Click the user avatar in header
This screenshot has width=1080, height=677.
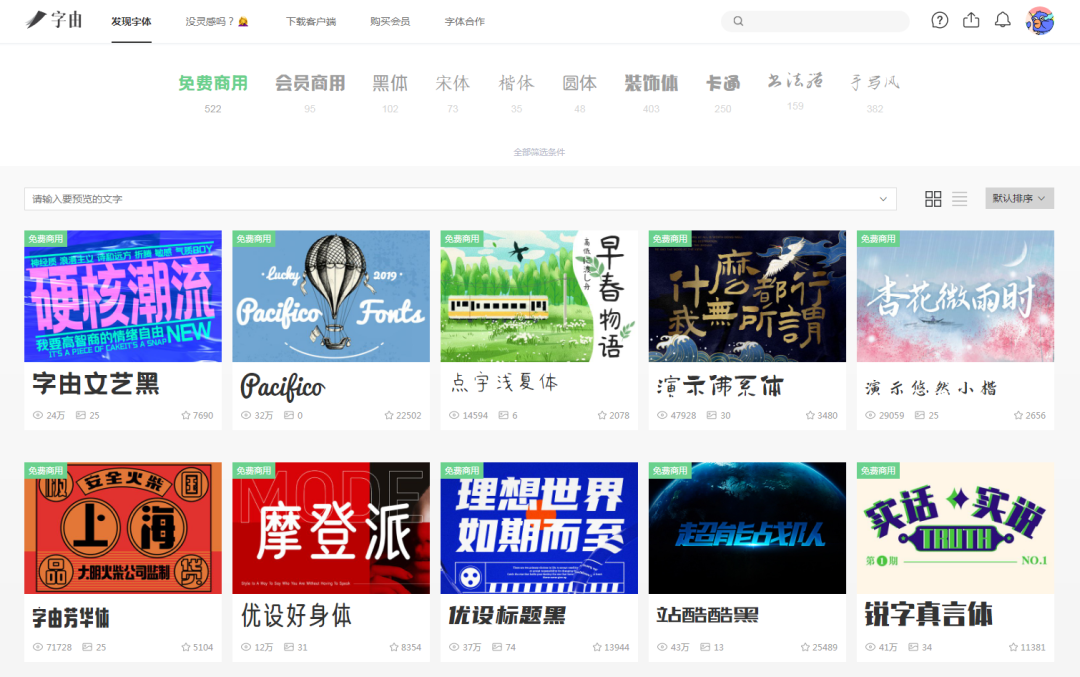pyautogui.click(x=1040, y=21)
